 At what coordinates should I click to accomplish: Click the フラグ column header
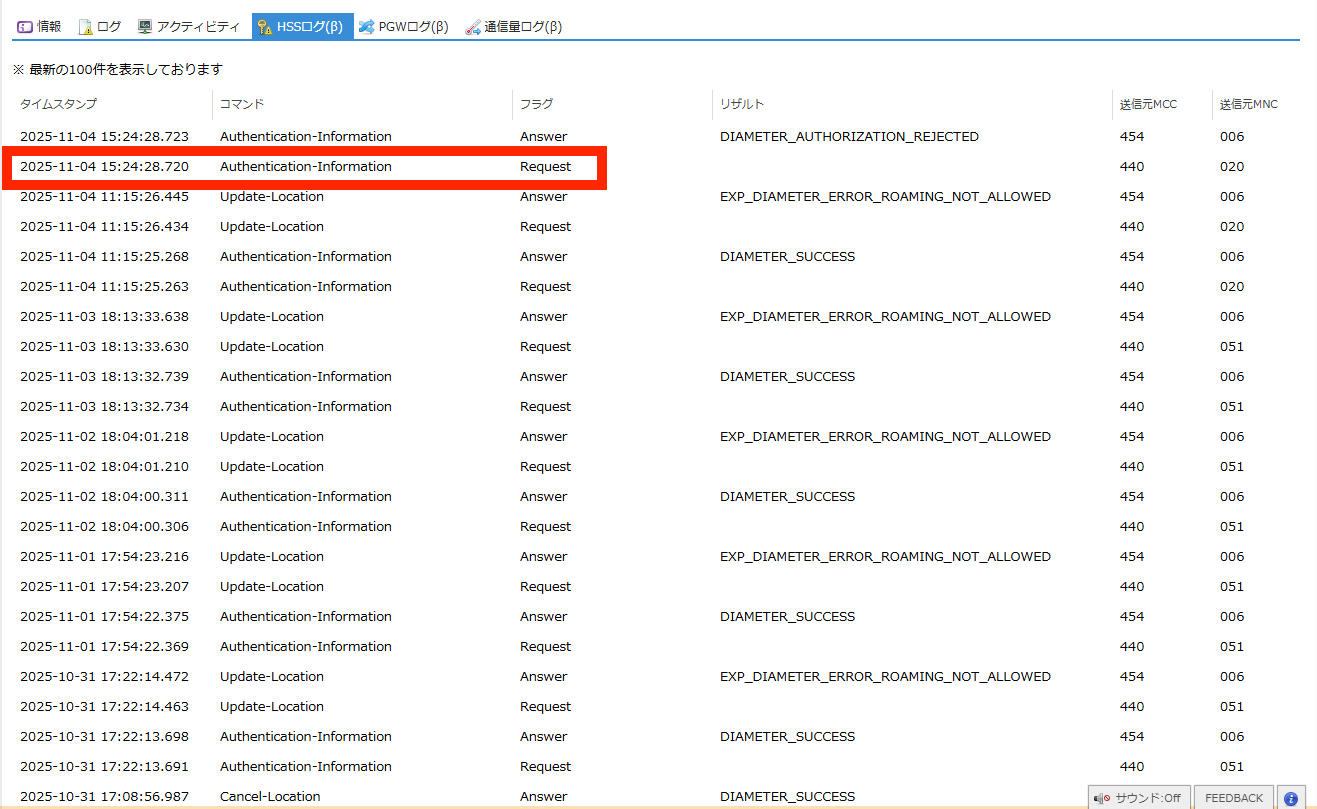point(536,104)
